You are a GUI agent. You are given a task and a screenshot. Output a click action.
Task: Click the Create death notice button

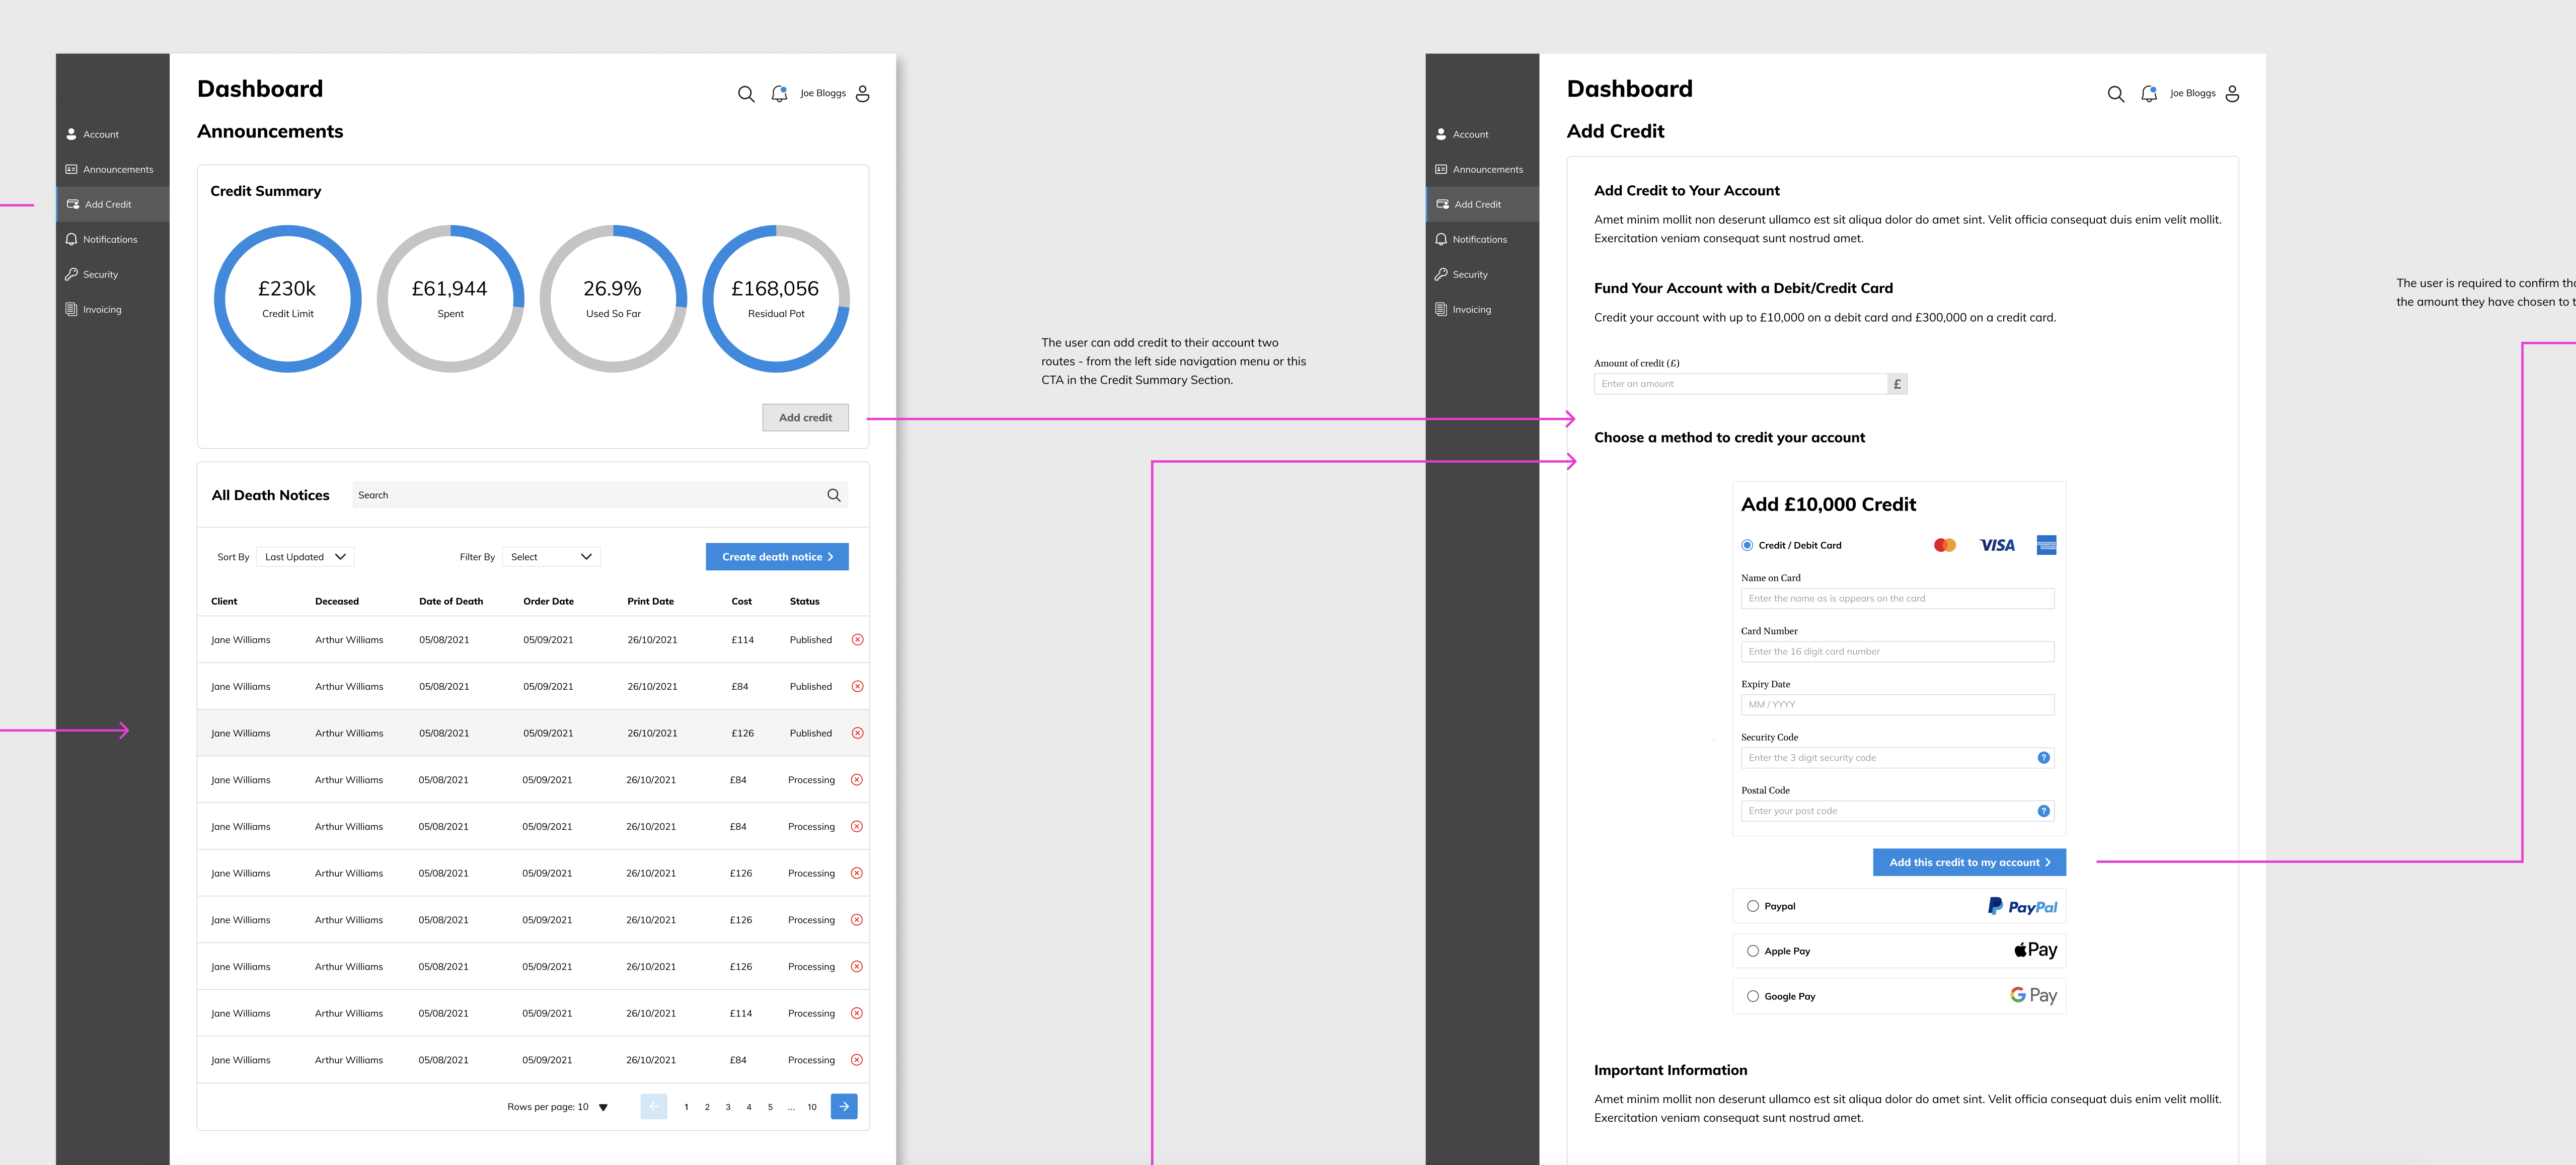click(777, 557)
